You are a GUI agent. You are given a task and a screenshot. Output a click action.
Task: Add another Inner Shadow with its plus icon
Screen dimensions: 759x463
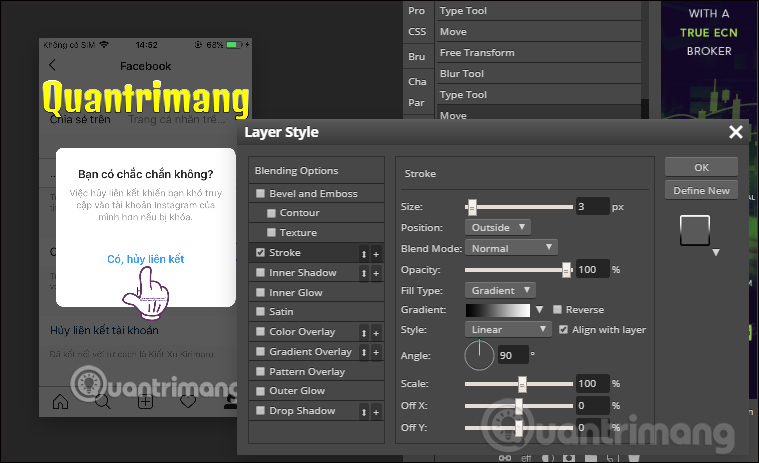(376, 274)
